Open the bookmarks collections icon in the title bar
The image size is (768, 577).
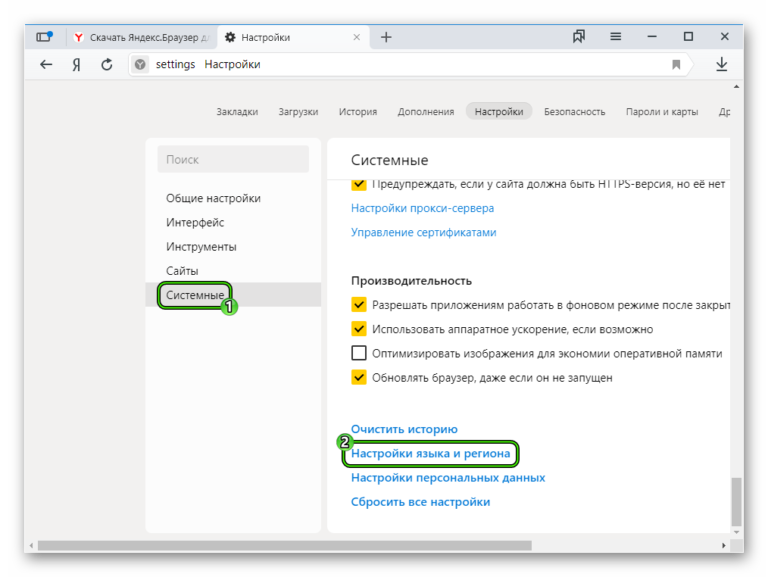tap(579, 37)
